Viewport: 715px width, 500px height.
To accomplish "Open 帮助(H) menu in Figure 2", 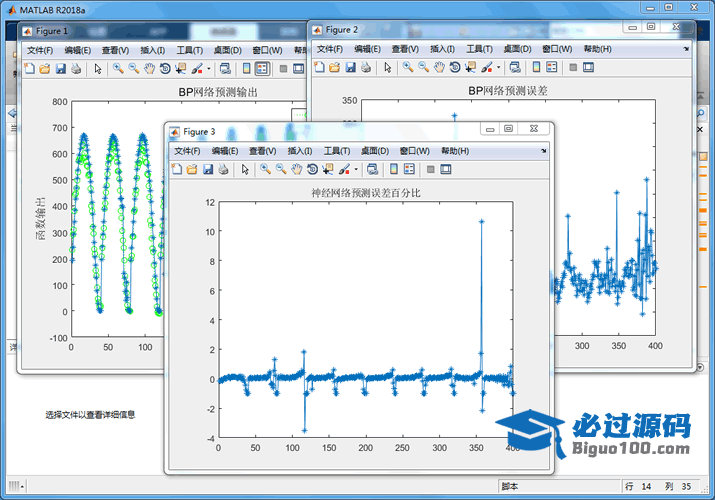I will (597, 49).
